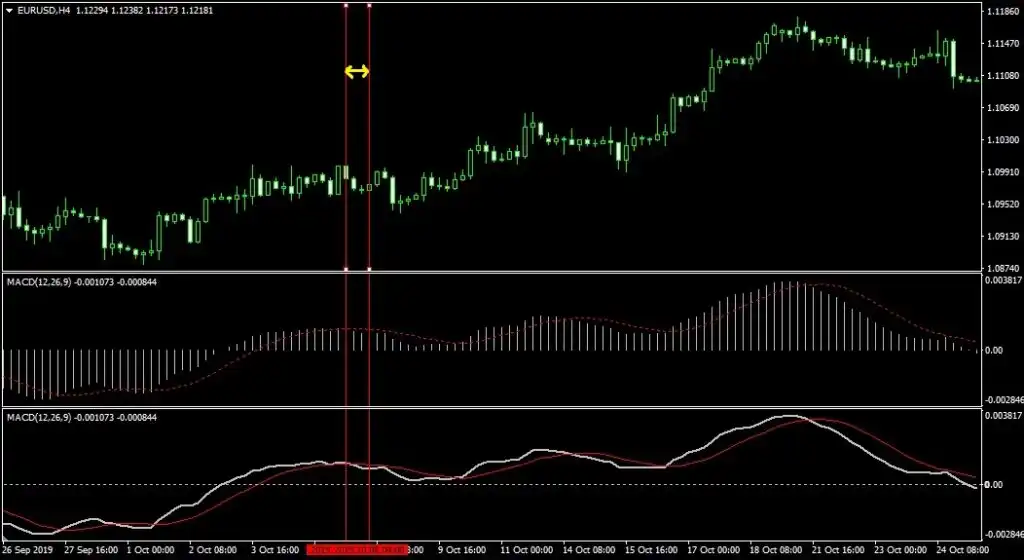Click the -0.002846 value on histogram MACD scale
Image resolution: width=1024 pixels, height=560 pixels.
1001,398
